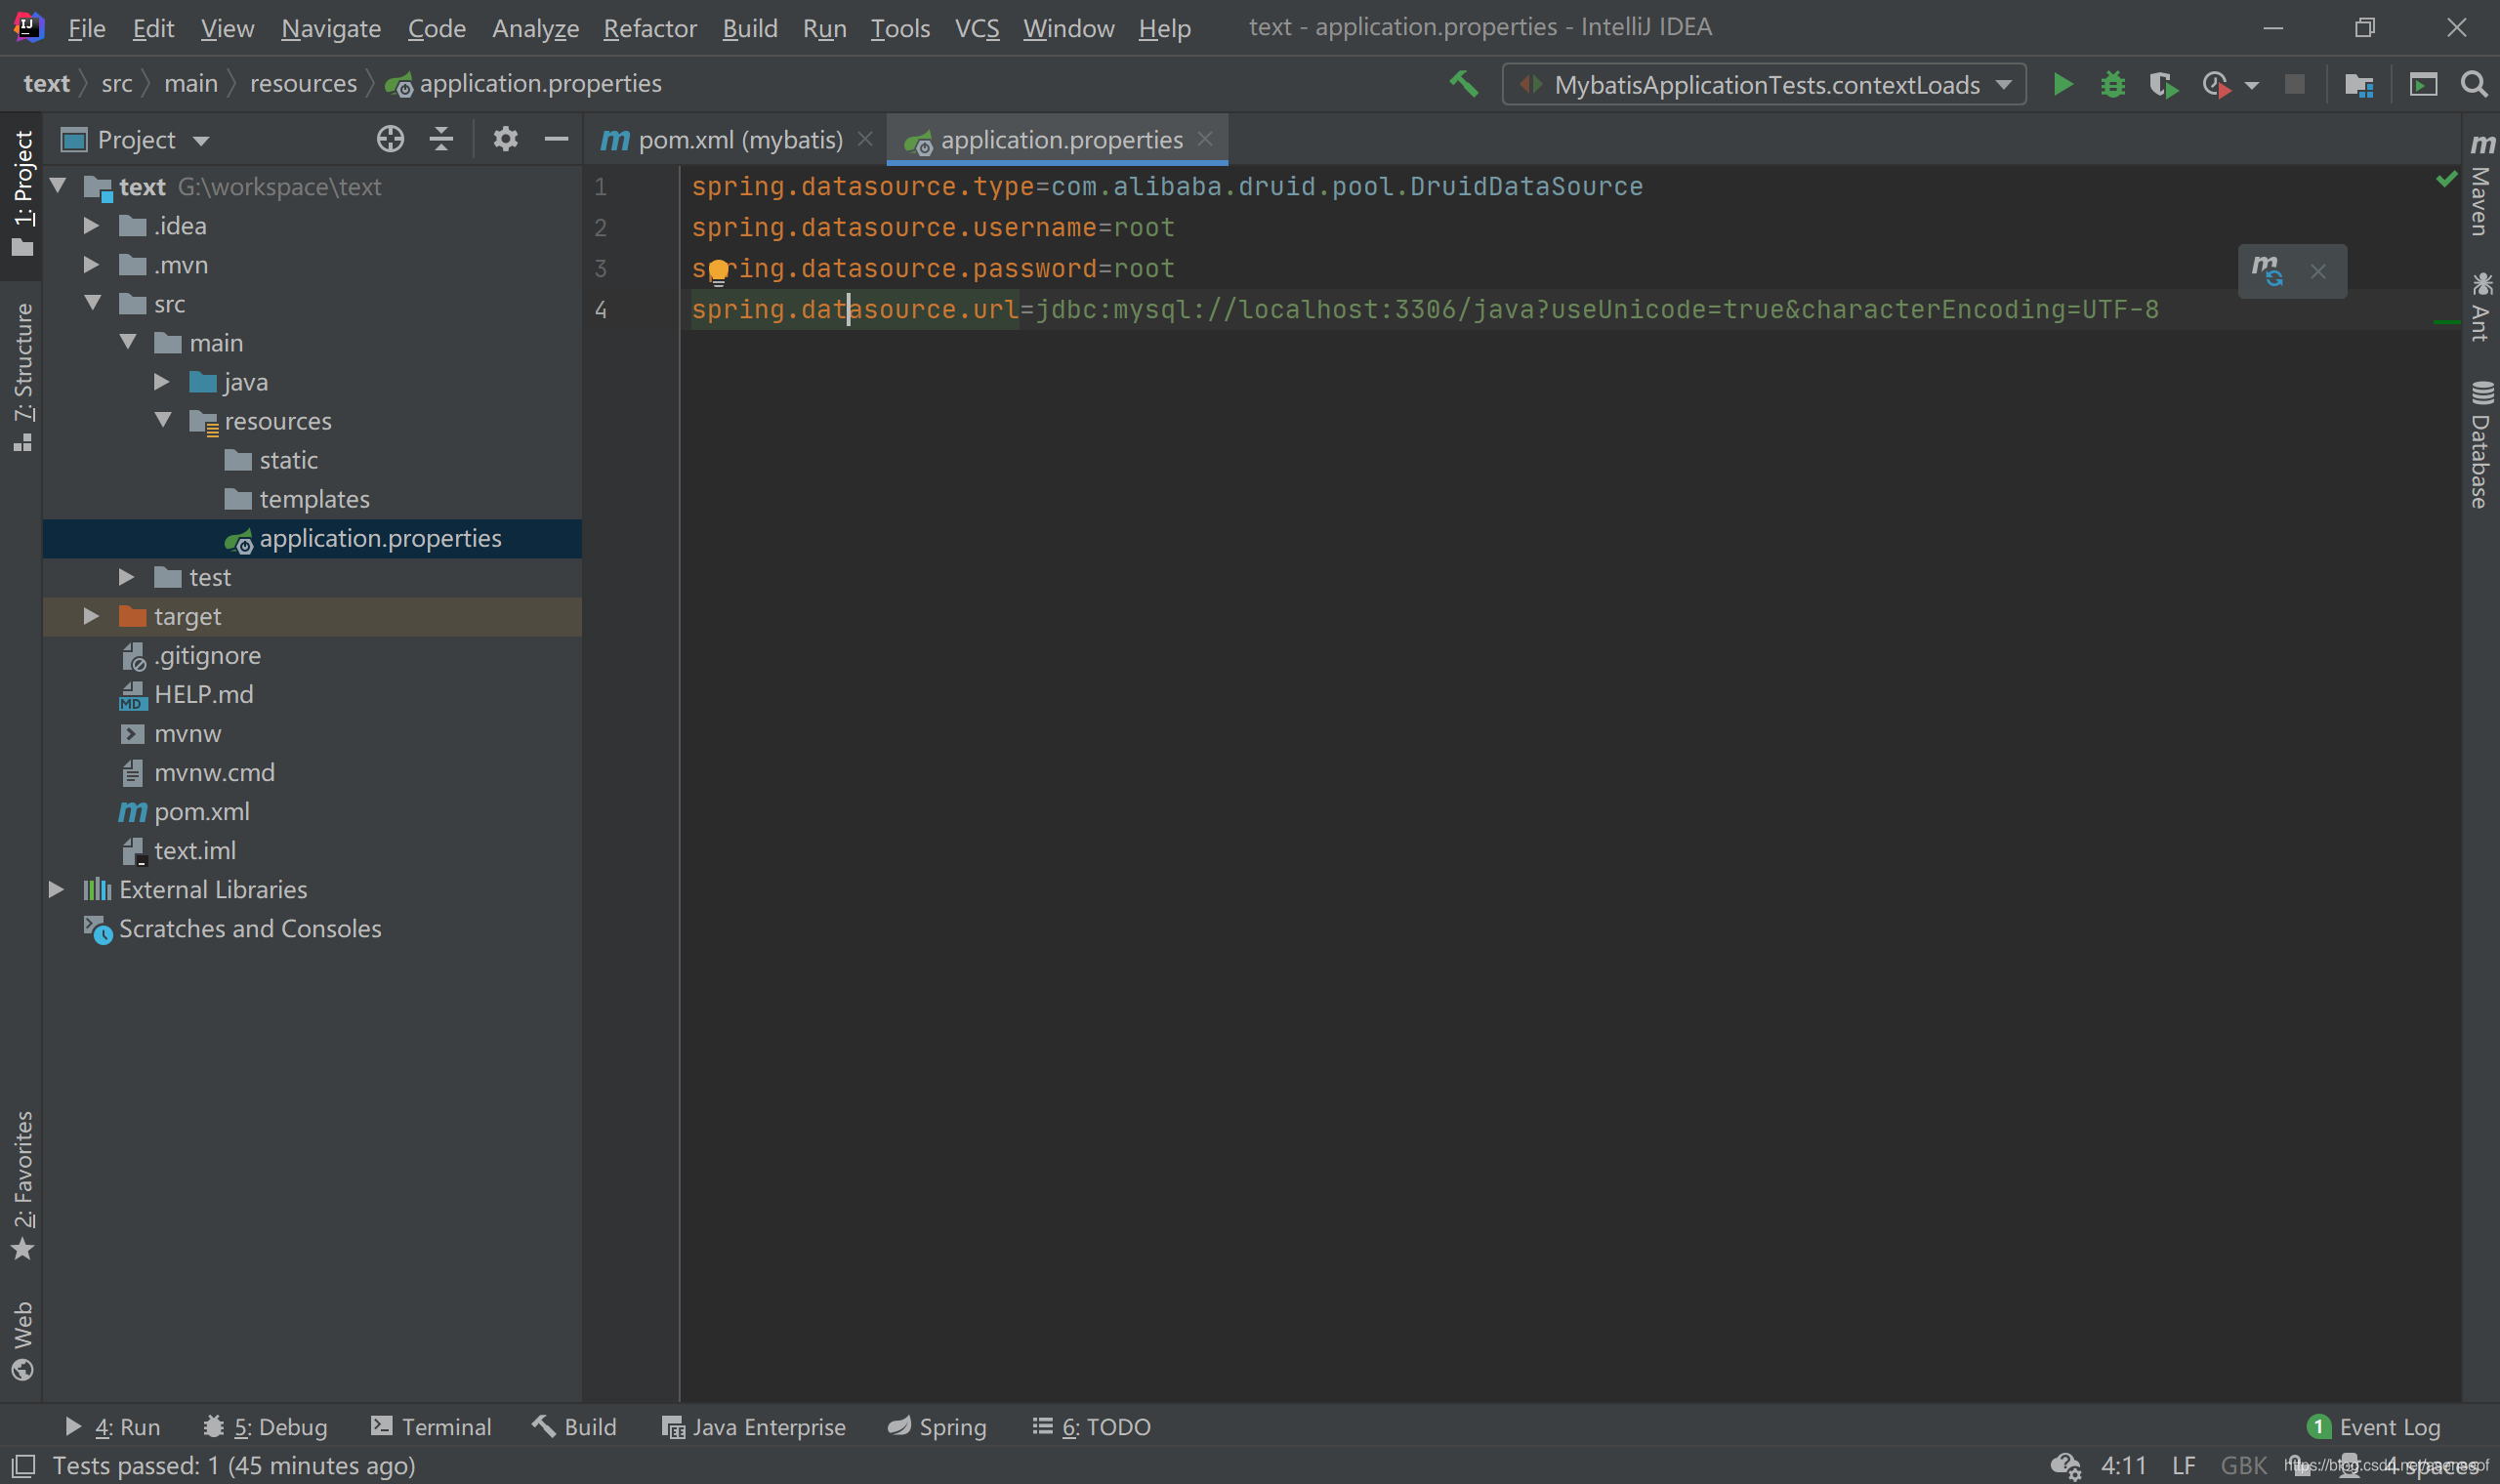Toggle the Web side panel
The width and height of the screenshot is (2500, 1484).
pyautogui.click(x=22, y=1340)
